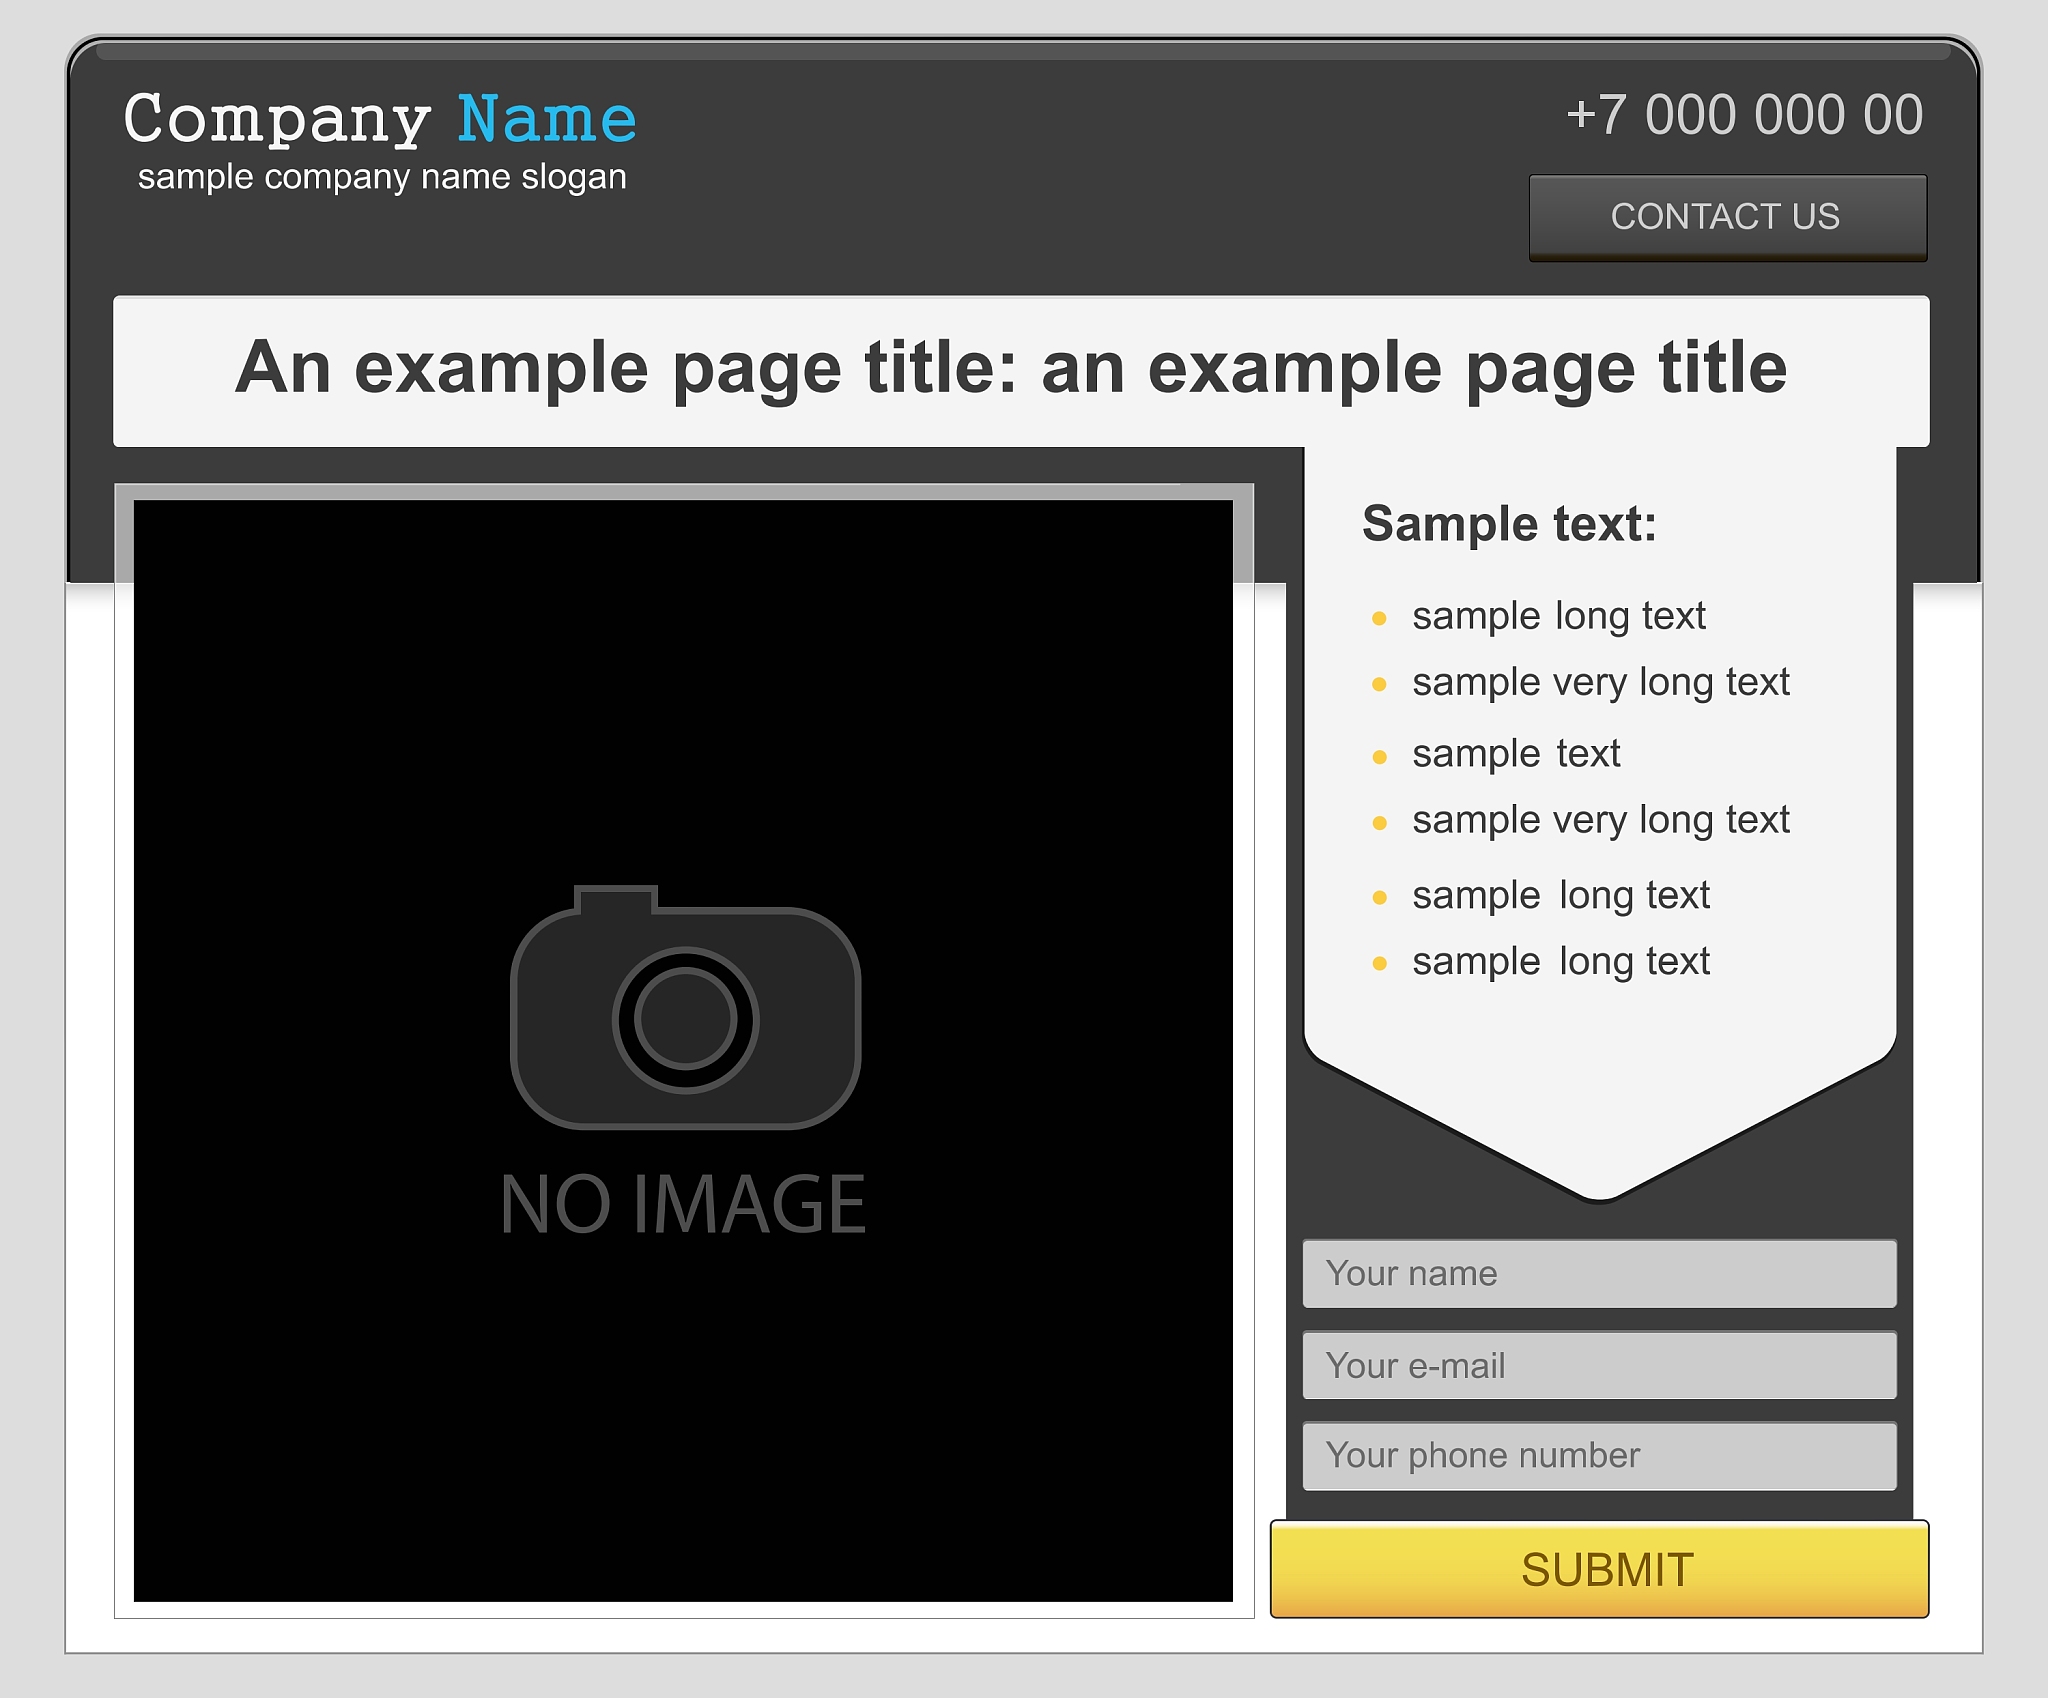The width and height of the screenshot is (2048, 1698).
Task: Click the white Company logo word
Action: [277, 120]
